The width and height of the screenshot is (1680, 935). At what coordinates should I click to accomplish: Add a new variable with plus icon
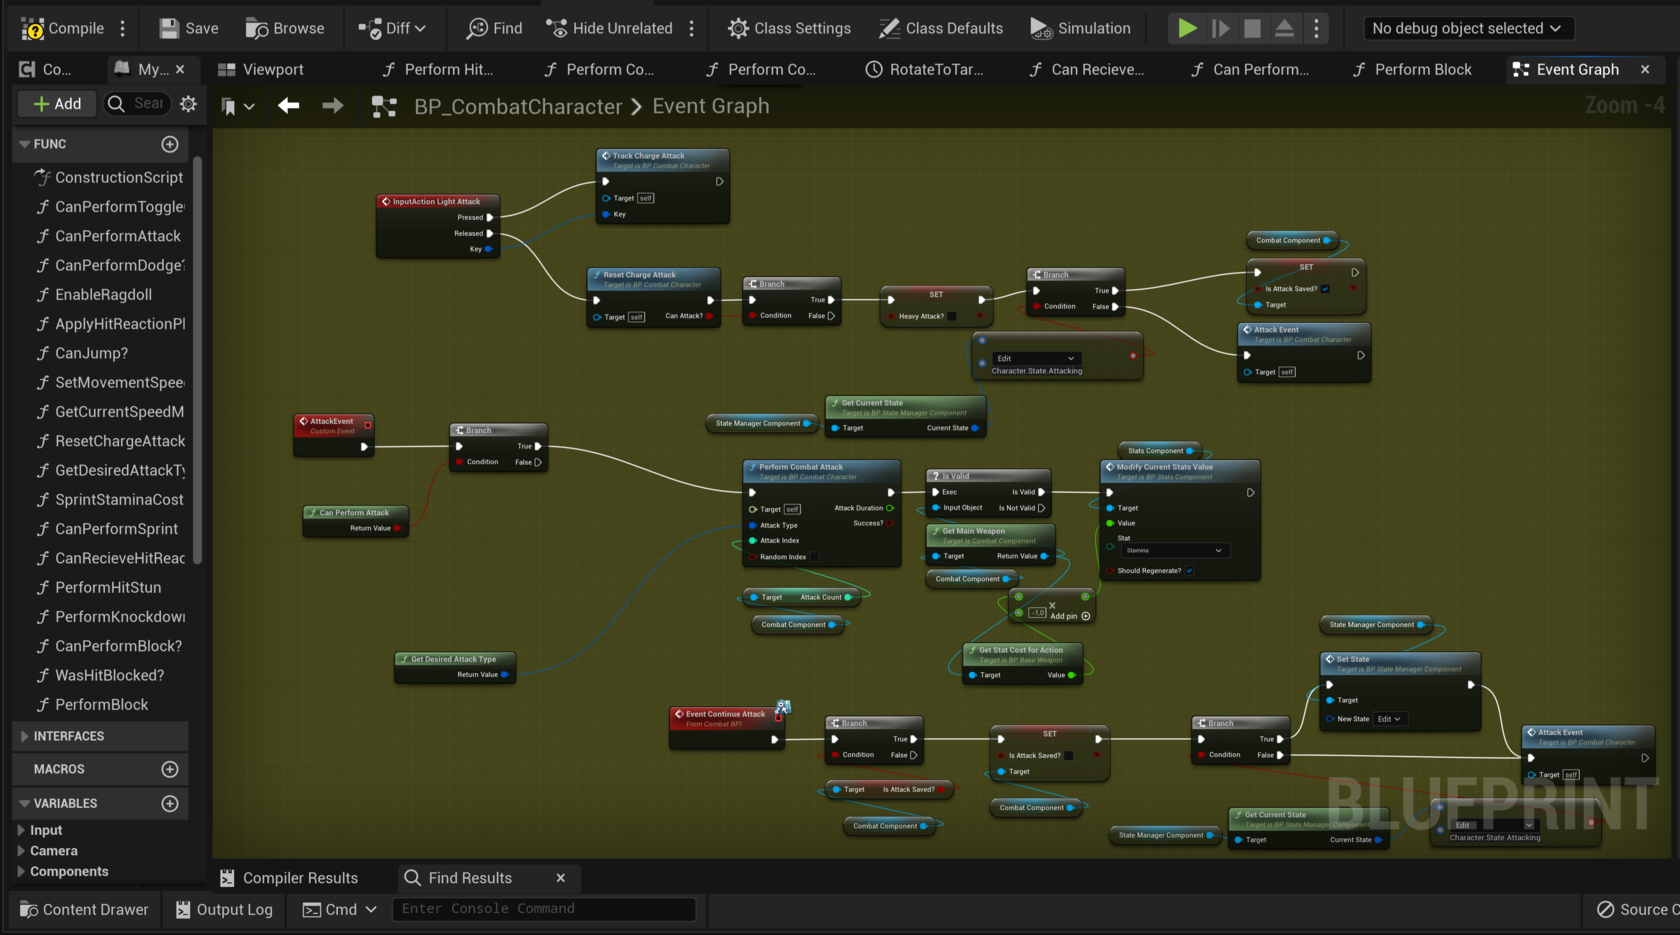coord(170,804)
